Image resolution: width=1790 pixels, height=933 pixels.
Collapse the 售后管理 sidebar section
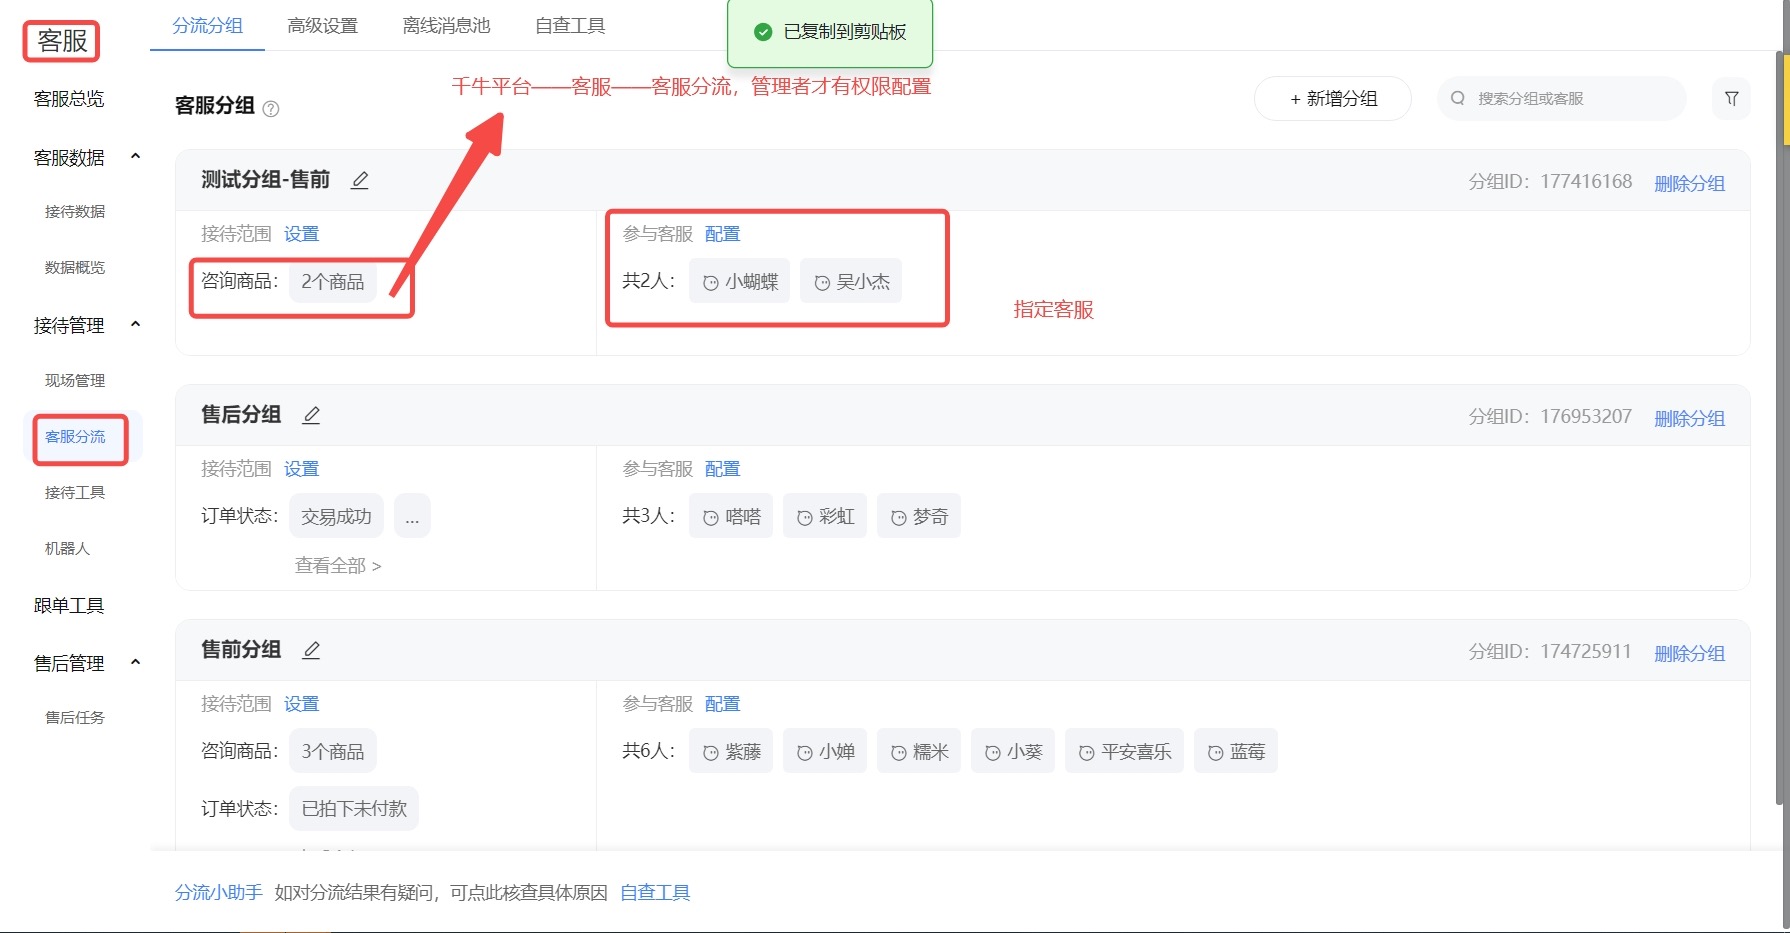pyautogui.click(x=136, y=662)
